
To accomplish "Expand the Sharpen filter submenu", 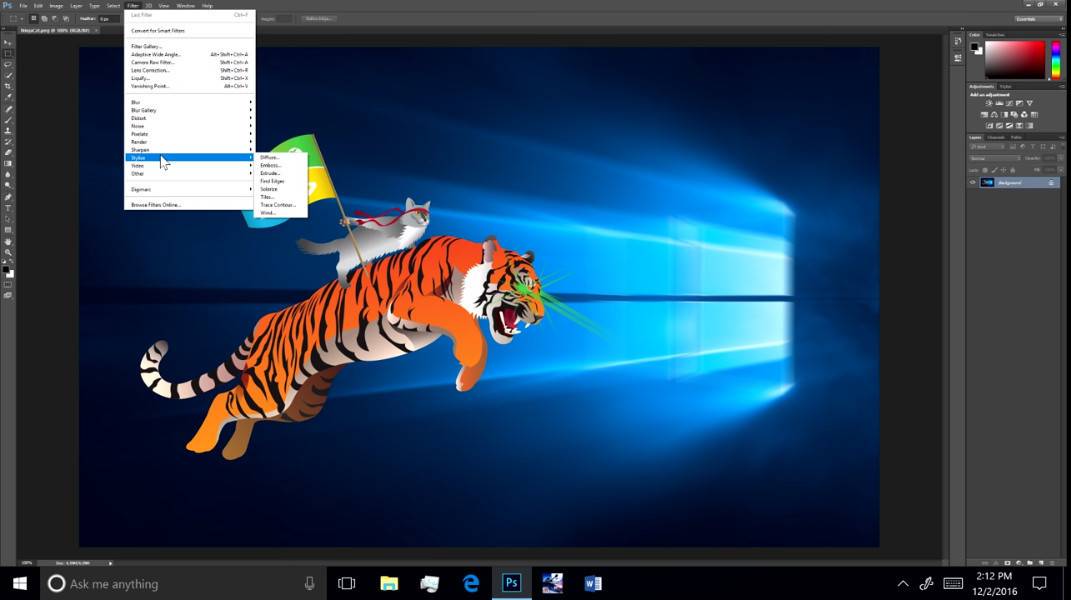I will coord(190,150).
